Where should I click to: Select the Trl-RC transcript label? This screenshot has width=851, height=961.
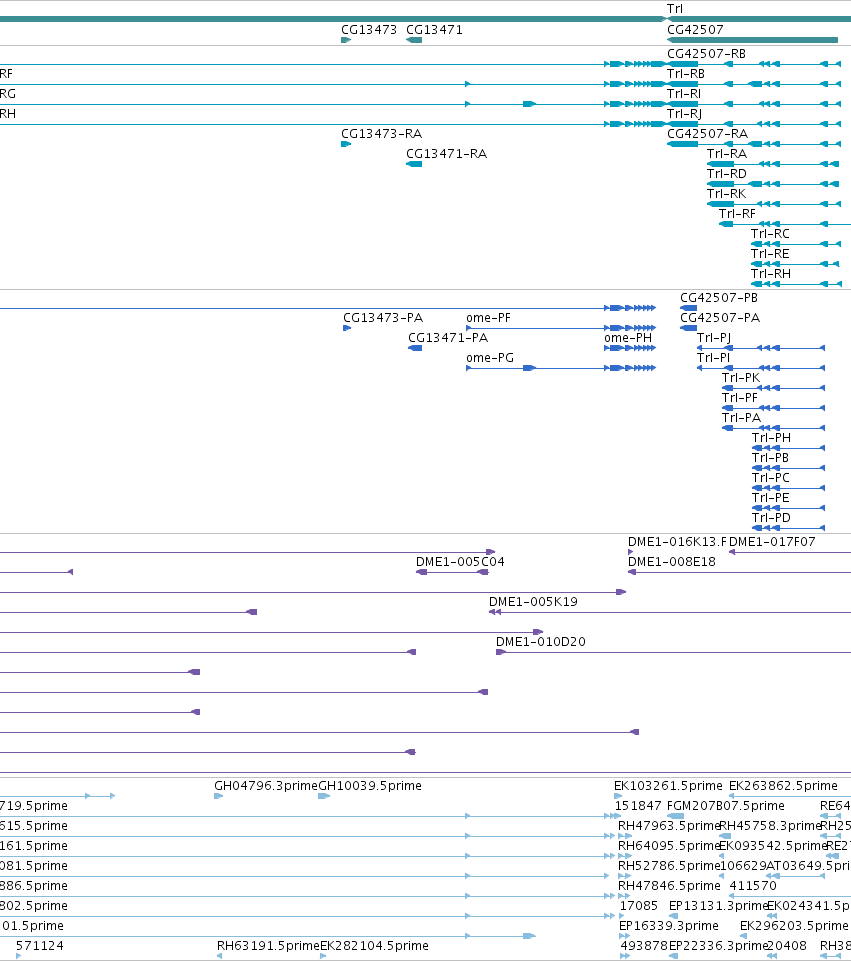point(771,234)
